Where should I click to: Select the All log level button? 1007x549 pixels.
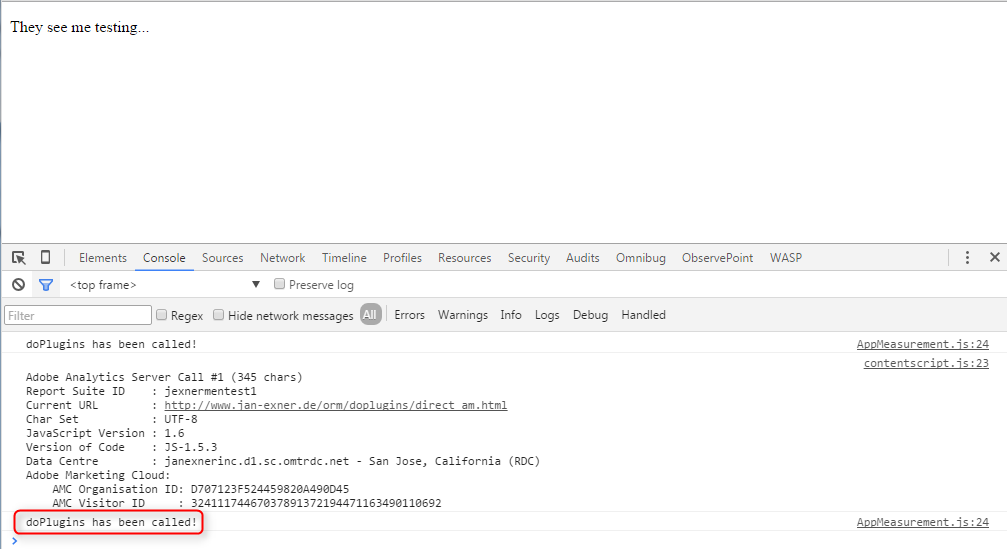click(370, 315)
